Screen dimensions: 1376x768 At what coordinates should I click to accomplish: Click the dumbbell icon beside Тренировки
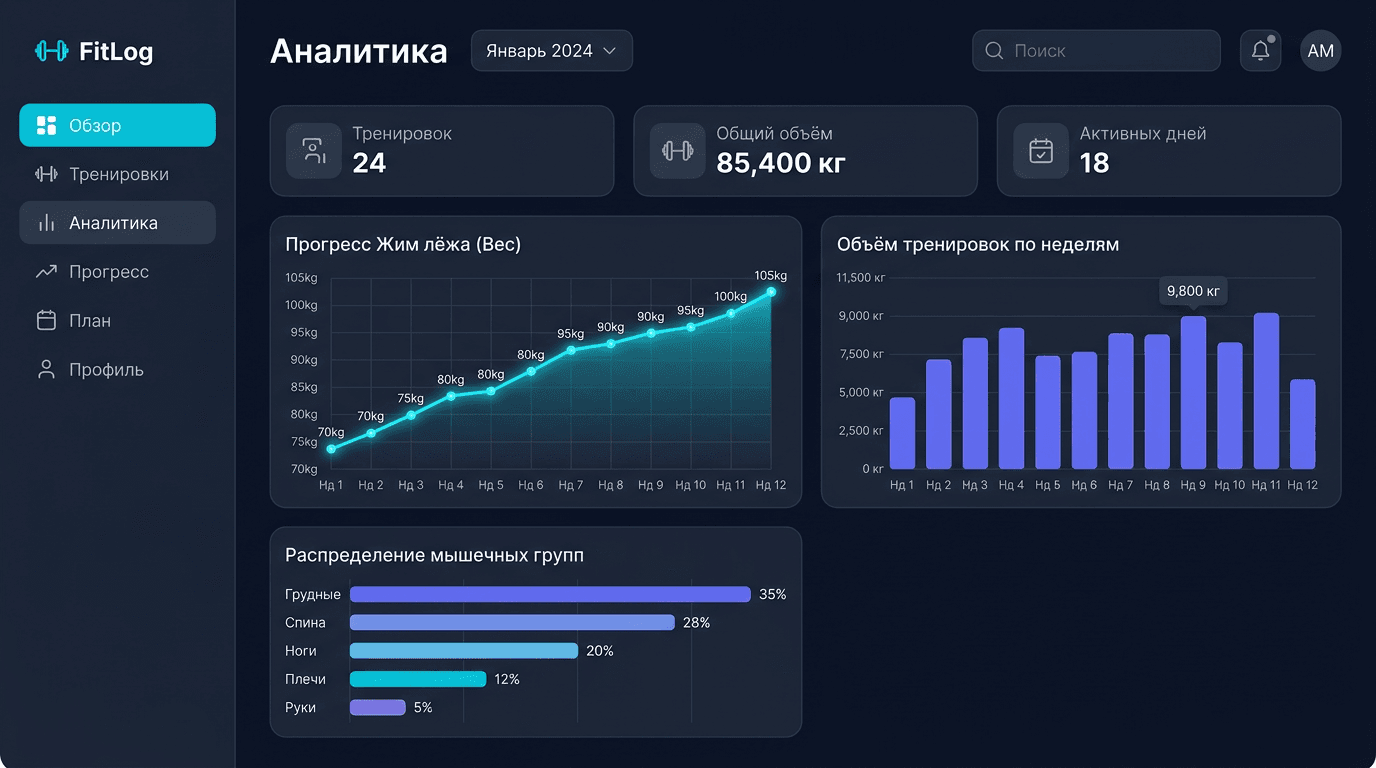click(46, 173)
